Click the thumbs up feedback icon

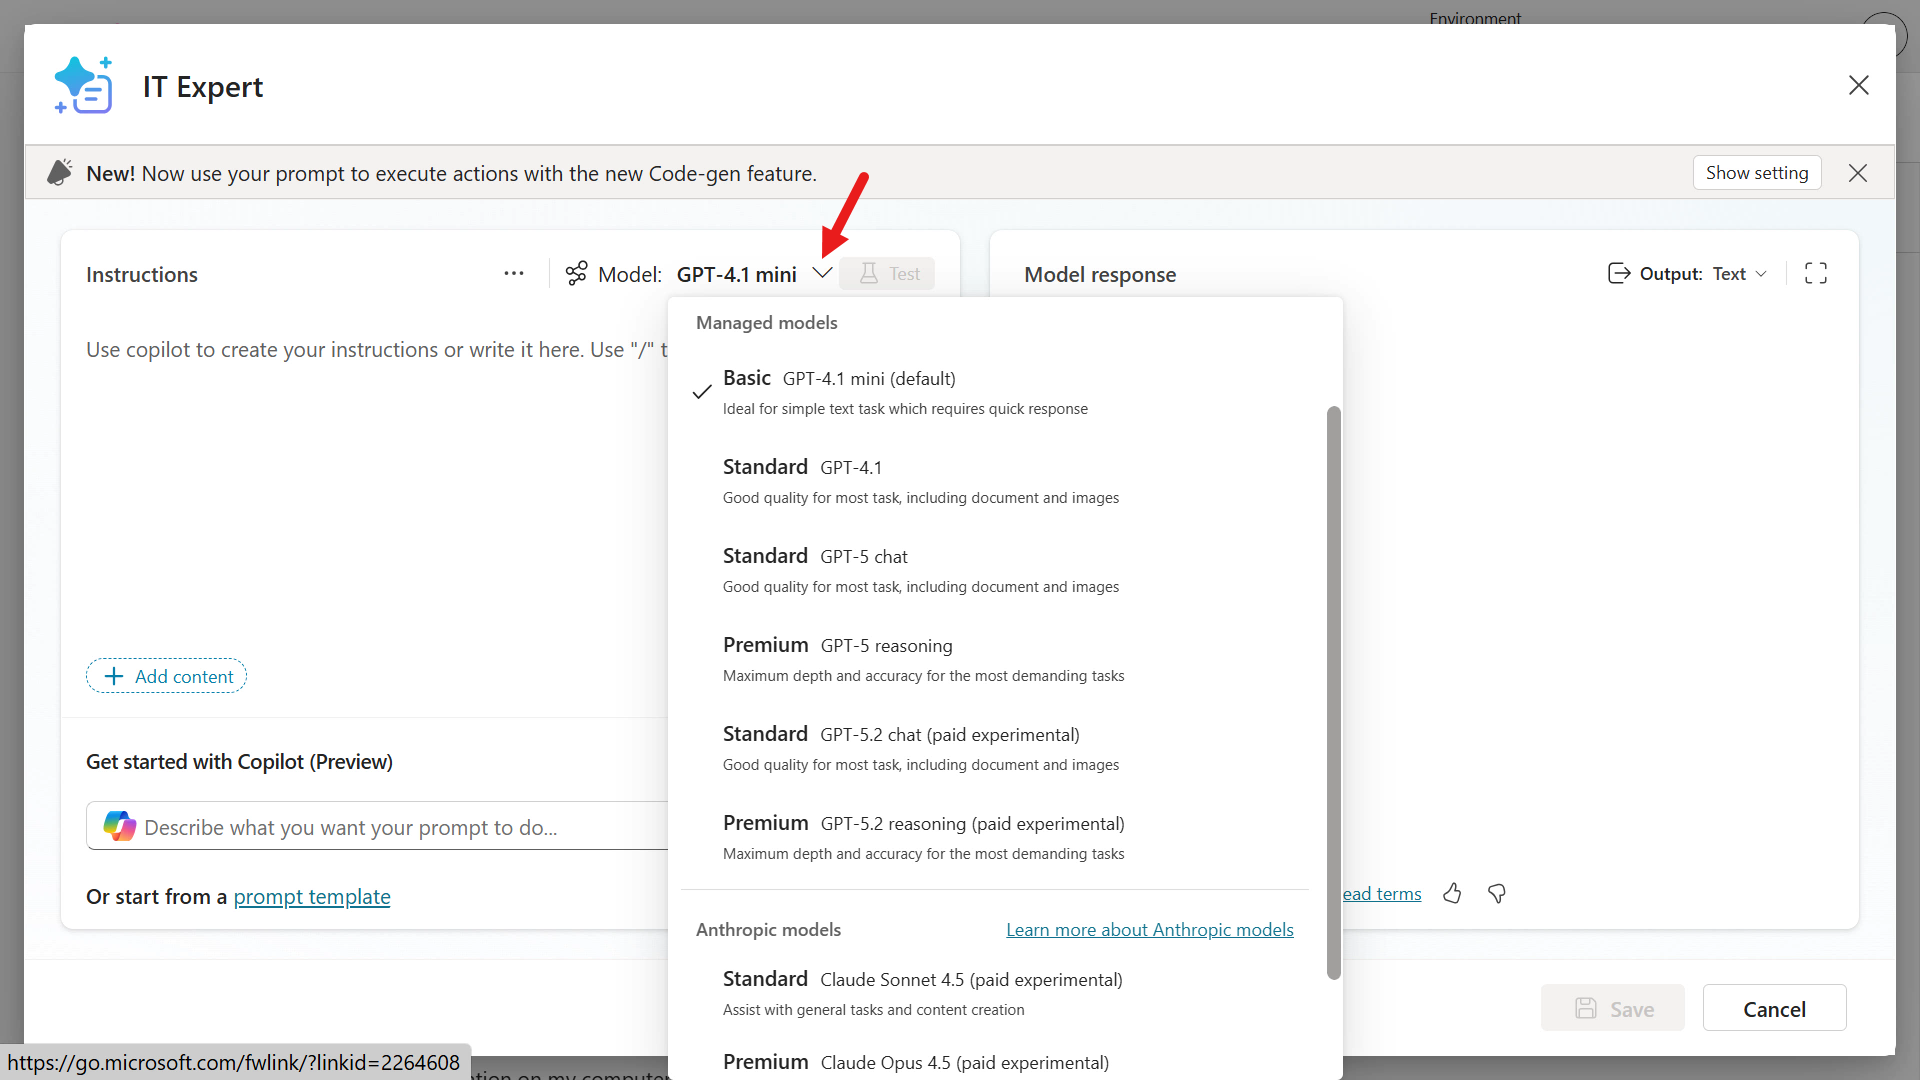(1452, 893)
